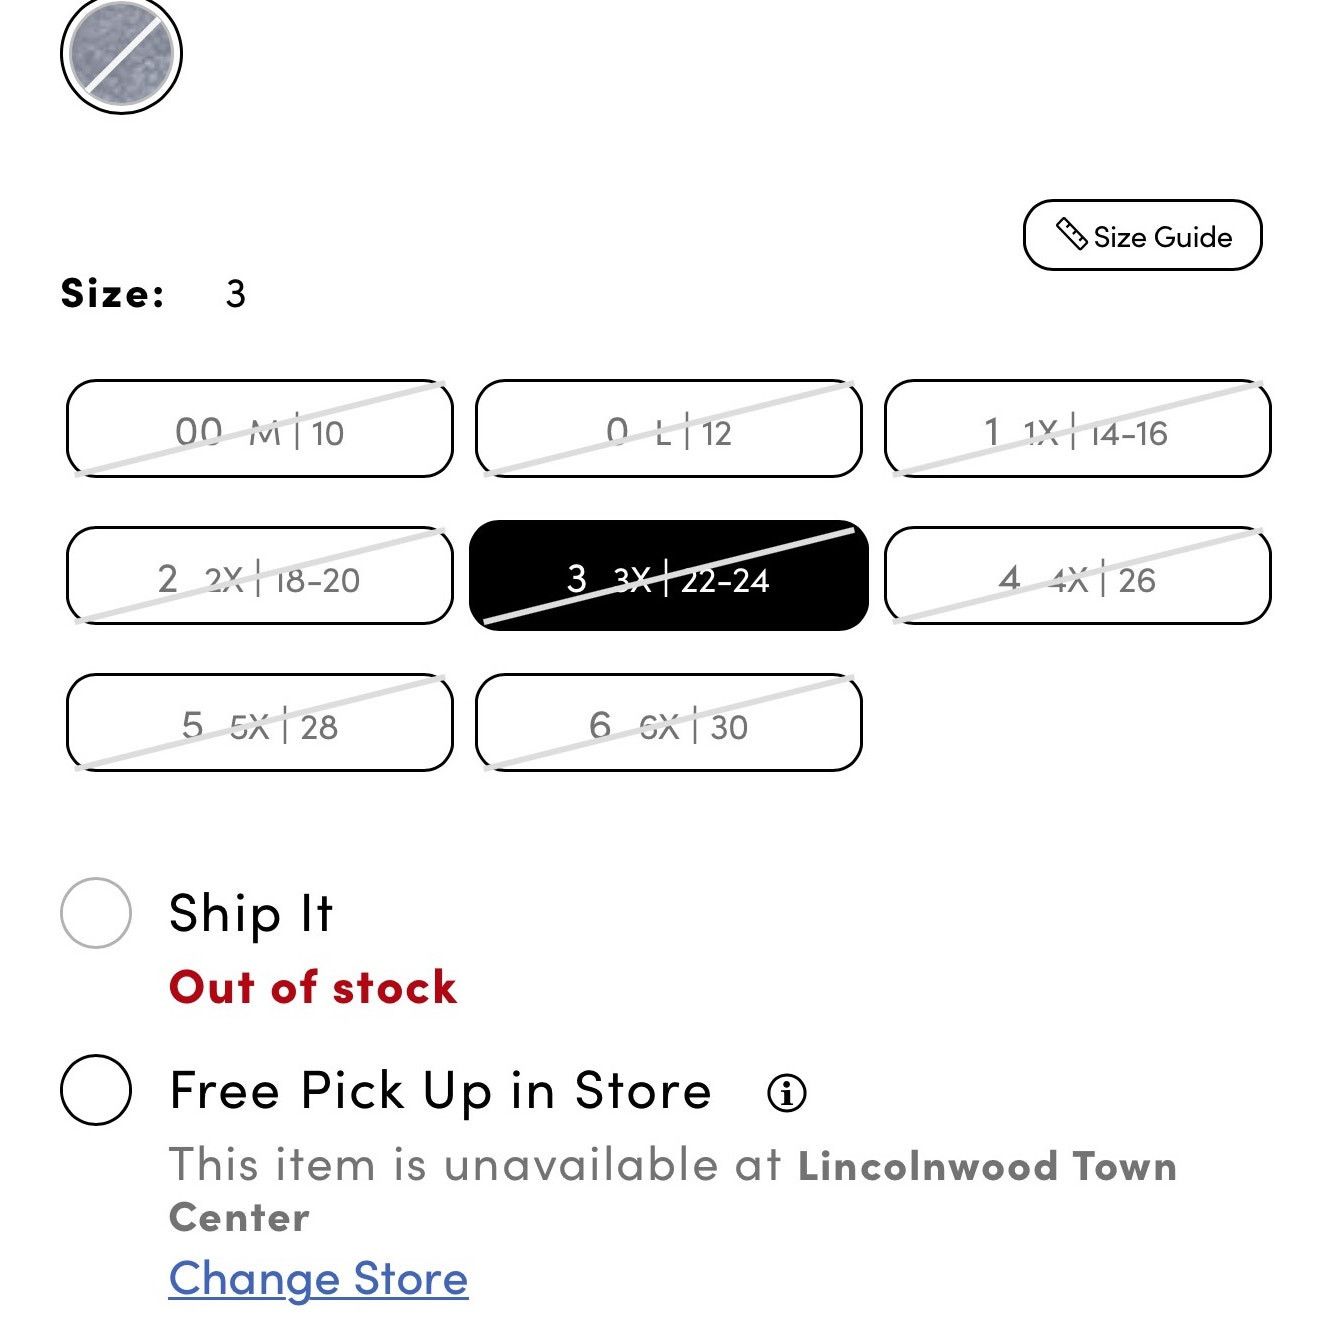Choose size 2 2X | 18-20
The height and width of the screenshot is (1338, 1338).
pos(259,576)
